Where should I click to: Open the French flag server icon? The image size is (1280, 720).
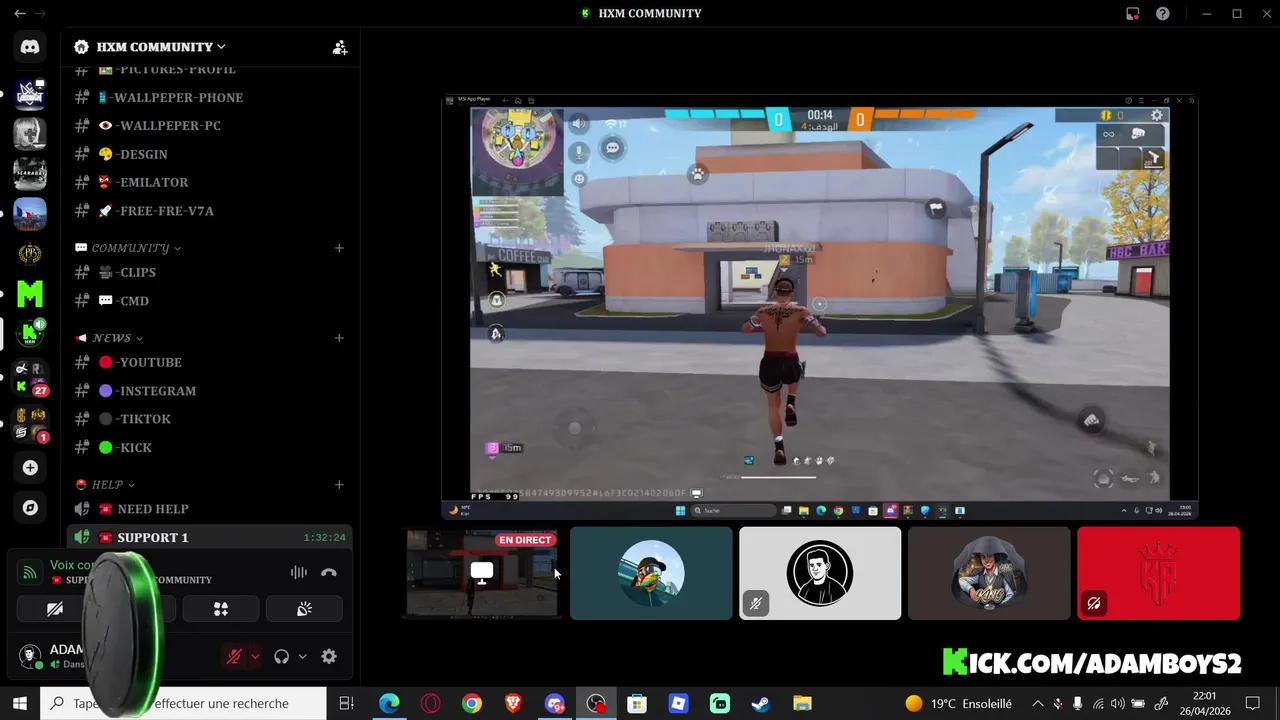pyautogui.click(x=30, y=214)
